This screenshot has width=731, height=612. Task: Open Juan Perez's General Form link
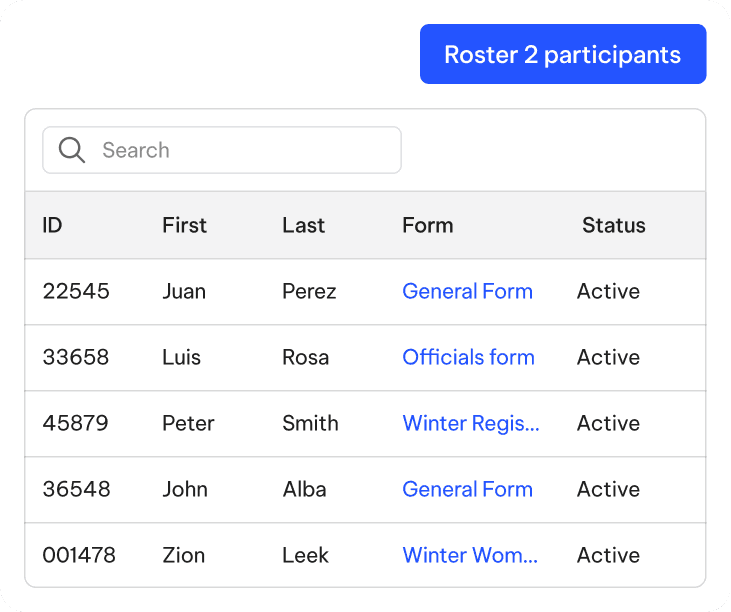pos(467,291)
